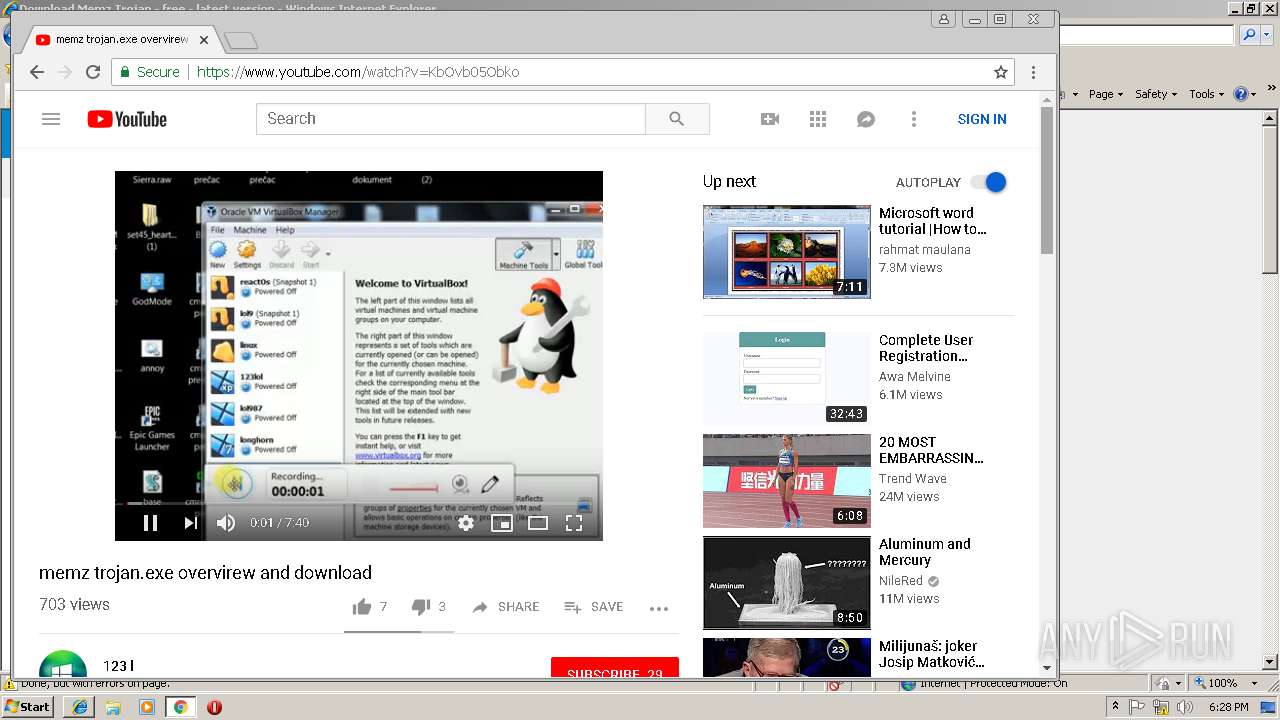
Task: Open Aluminum and Mercury video title
Action: [x=925, y=552]
